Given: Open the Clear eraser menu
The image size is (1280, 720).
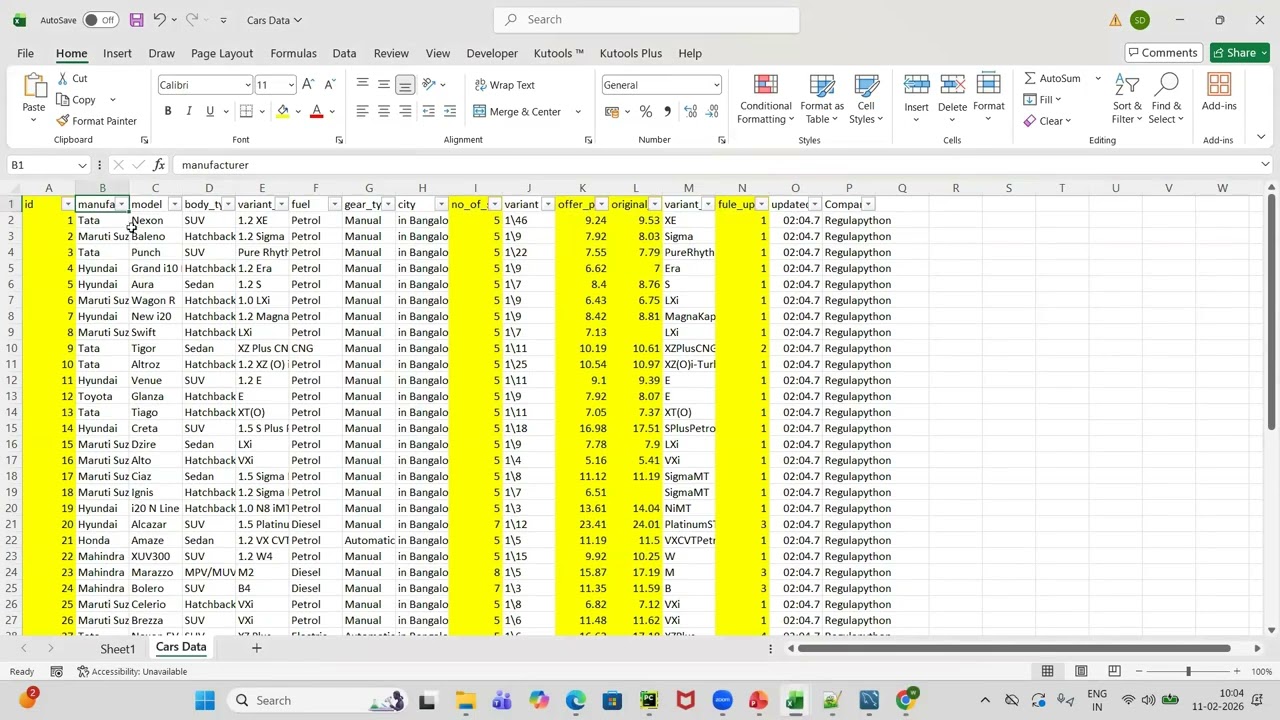Looking at the screenshot, I should [1047, 121].
